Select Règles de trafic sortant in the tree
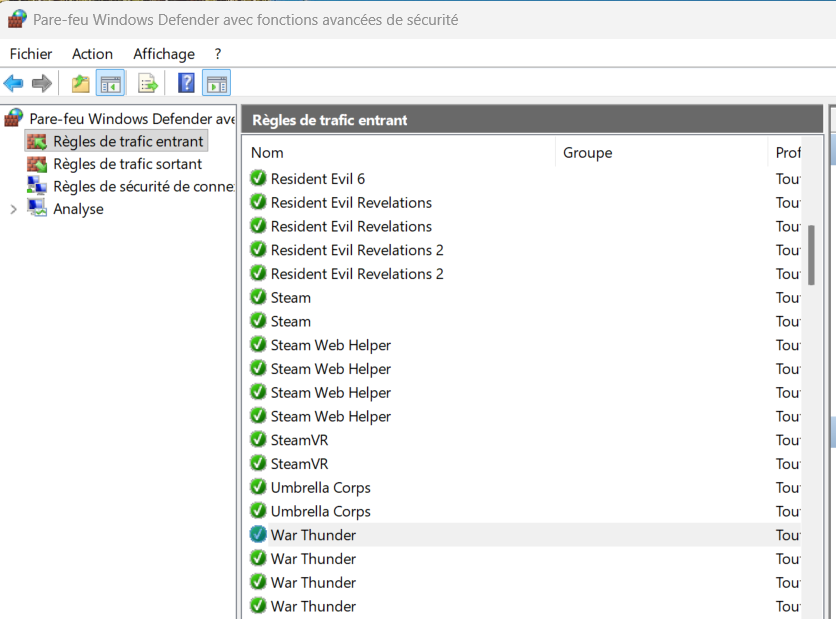This screenshot has width=836, height=619. pos(127,164)
